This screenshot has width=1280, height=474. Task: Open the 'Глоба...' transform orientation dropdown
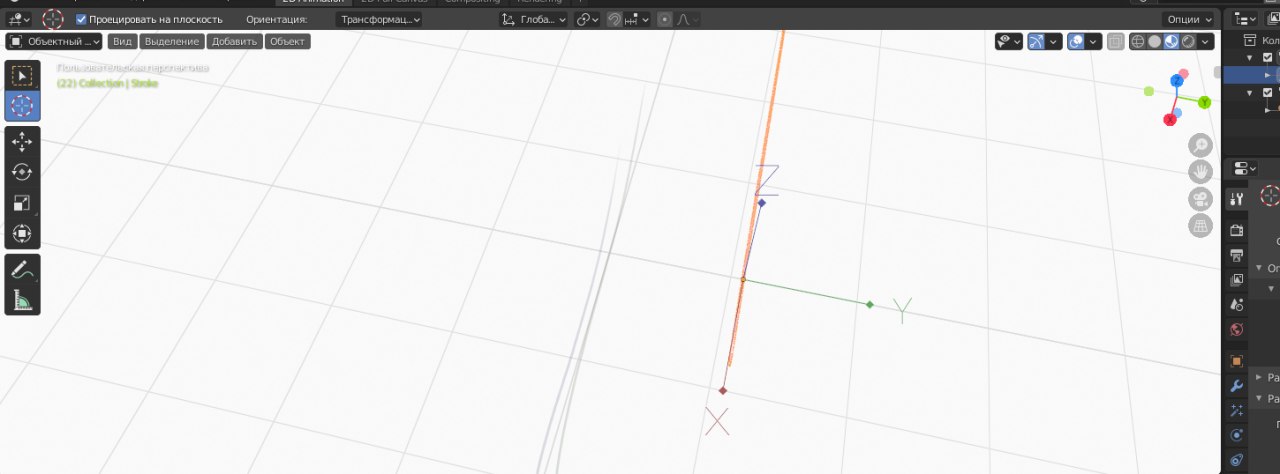(533, 19)
